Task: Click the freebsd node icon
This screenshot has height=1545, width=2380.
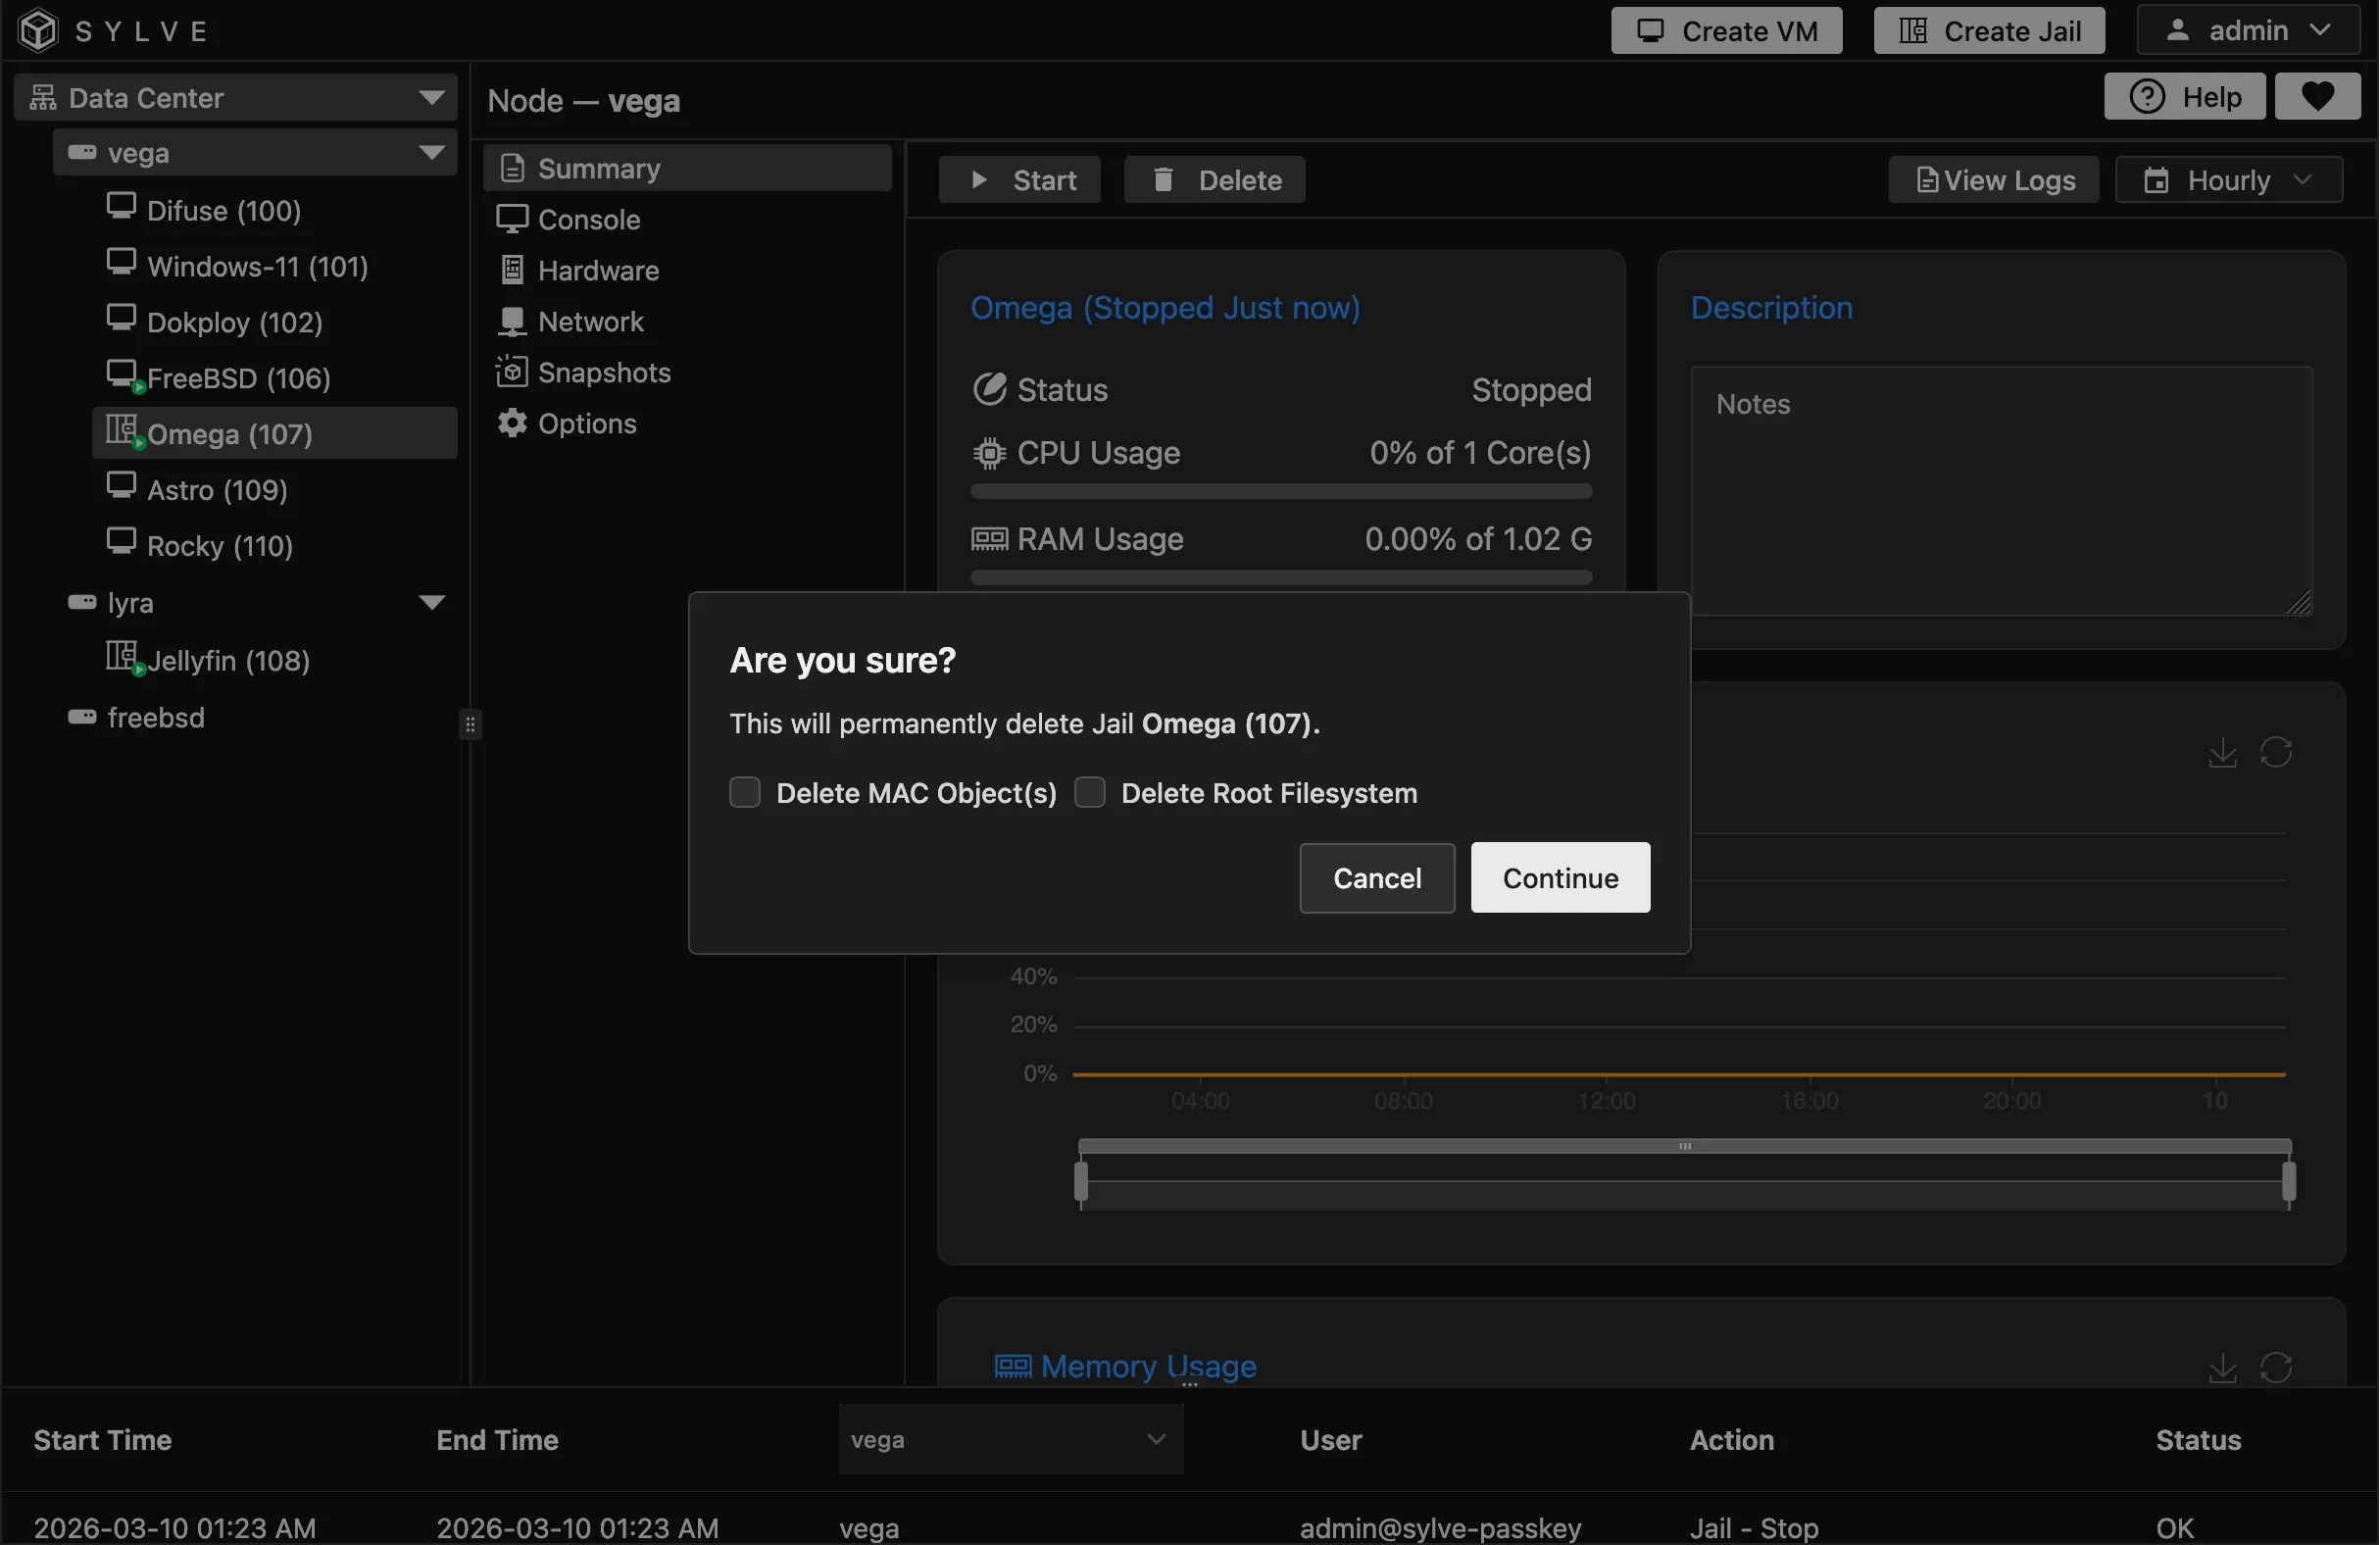Action: point(81,717)
